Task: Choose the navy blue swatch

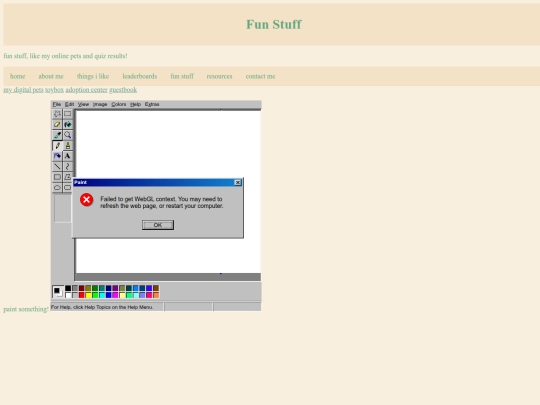Action: pos(108,288)
